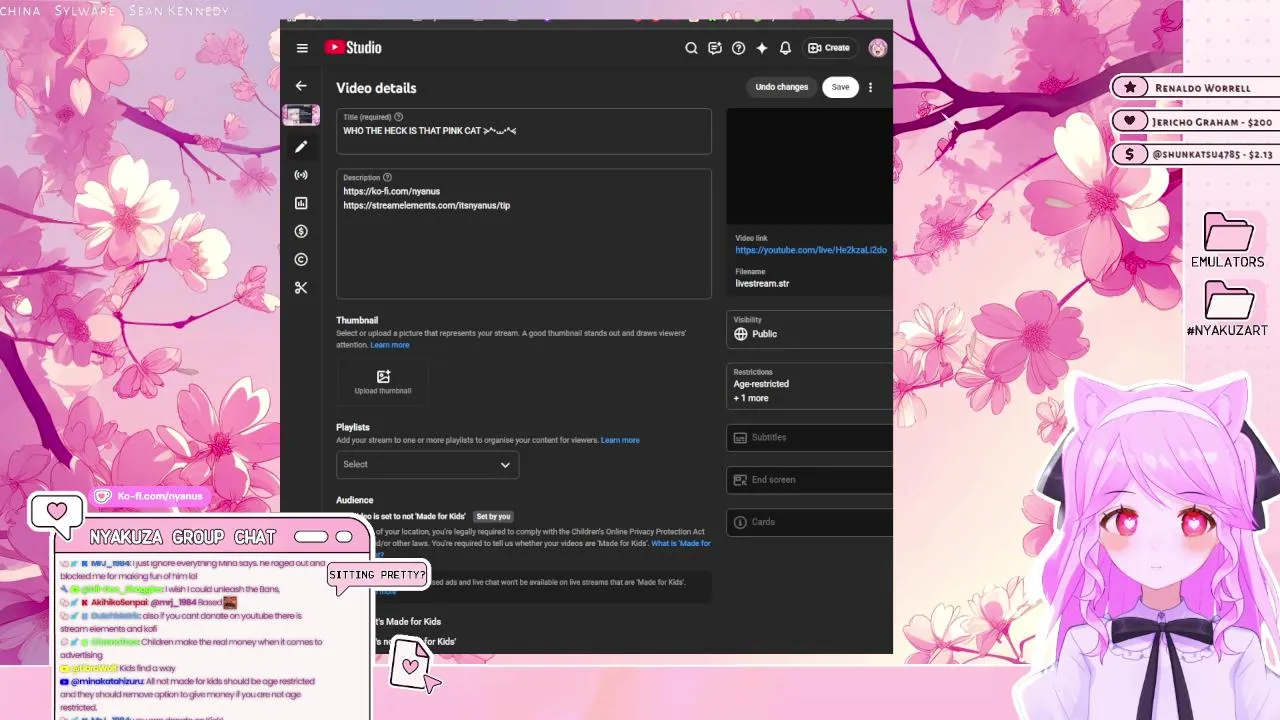This screenshot has width=1280, height=720.
Task: Click the 'What is Made for Kids' link
Action: coord(681,544)
